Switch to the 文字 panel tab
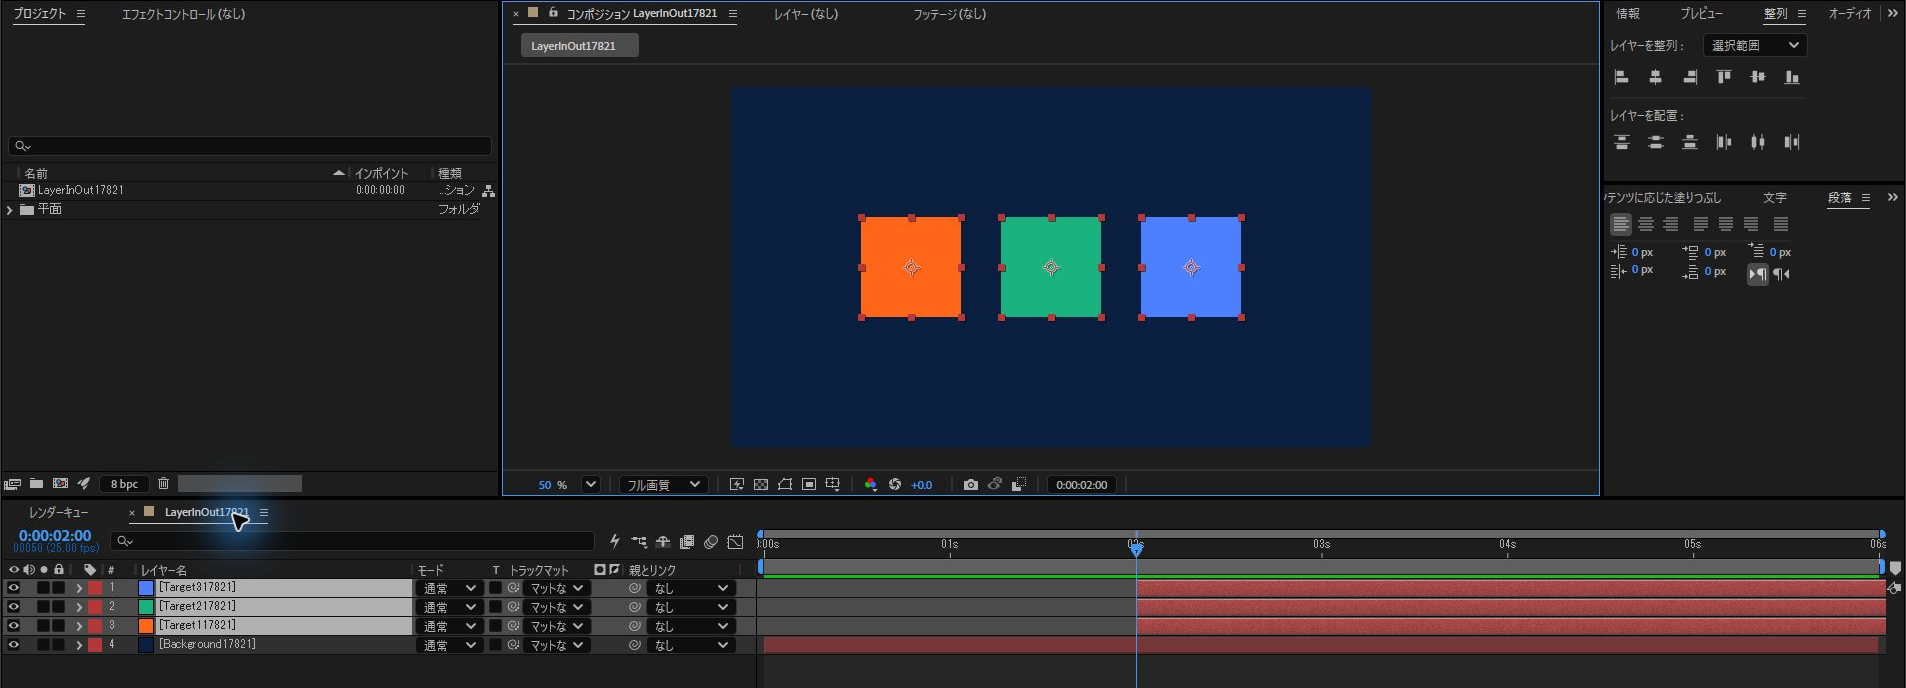 coord(1775,198)
